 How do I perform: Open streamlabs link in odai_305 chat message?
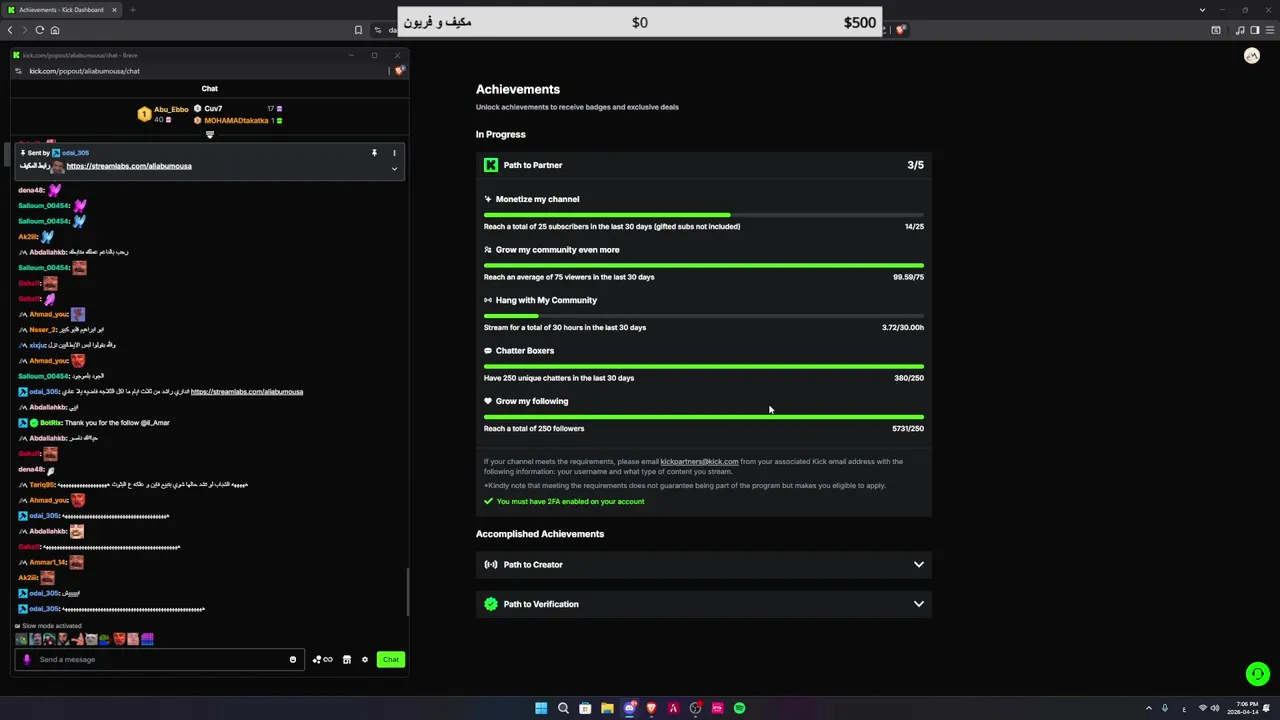[x=247, y=392]
